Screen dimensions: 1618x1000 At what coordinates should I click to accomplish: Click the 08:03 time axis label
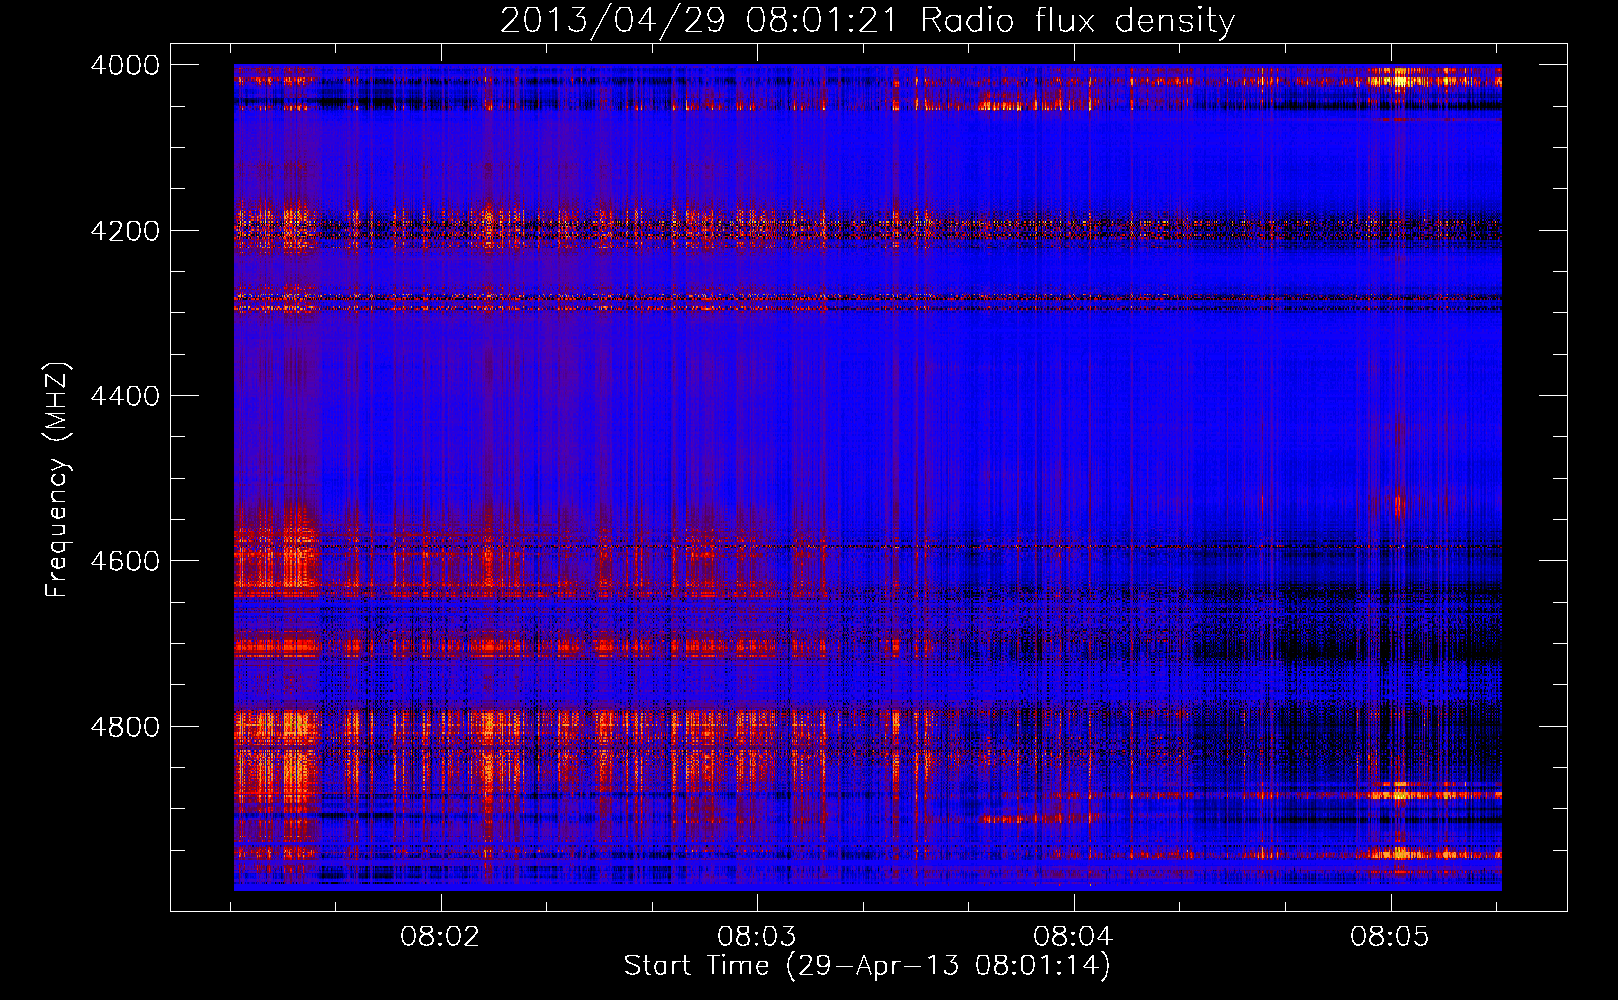pos(757,937)
